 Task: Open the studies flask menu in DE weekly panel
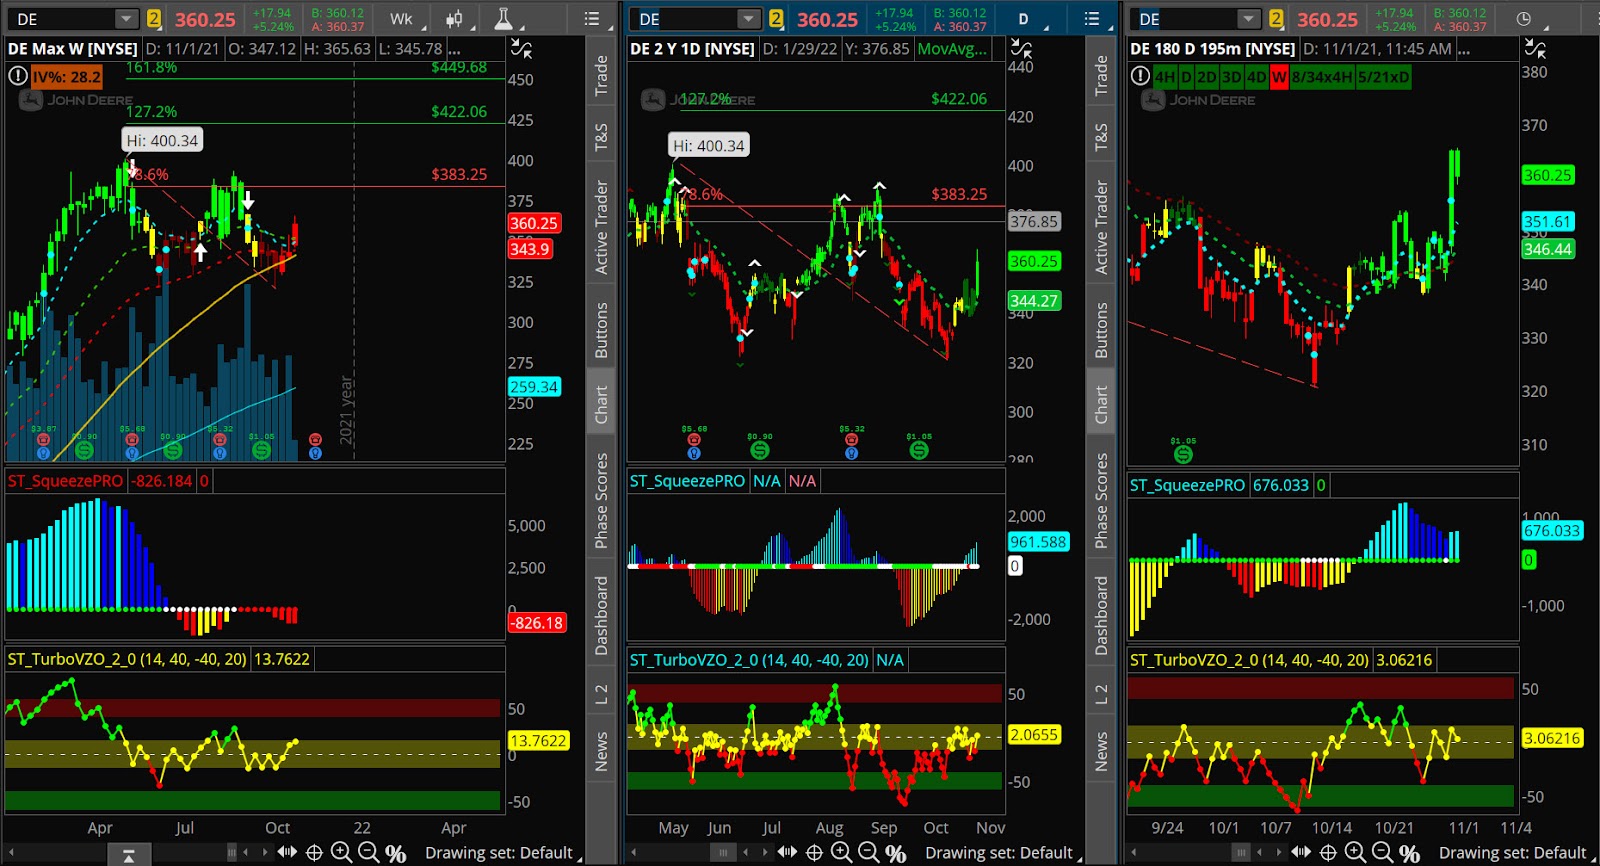click(x=503, y=18)
